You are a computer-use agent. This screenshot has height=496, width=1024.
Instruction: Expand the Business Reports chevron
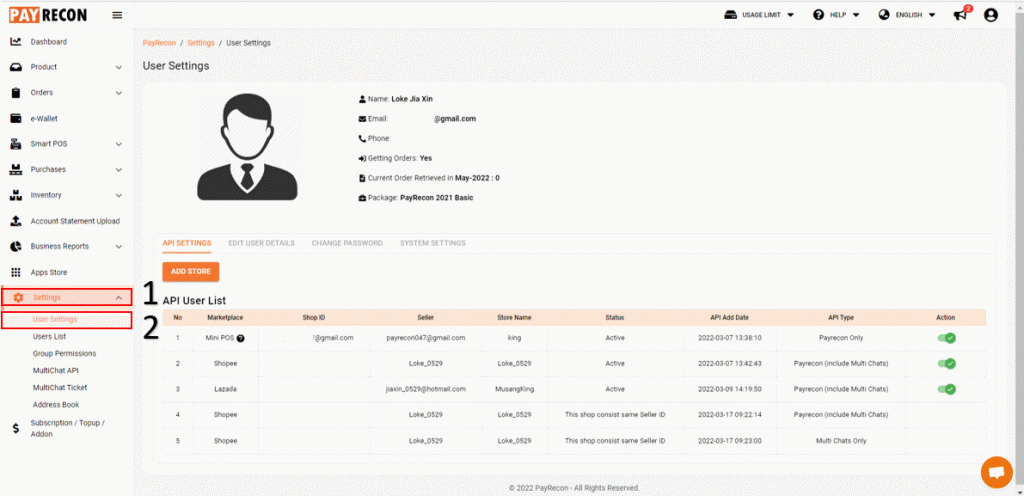(x=119, y=247)
